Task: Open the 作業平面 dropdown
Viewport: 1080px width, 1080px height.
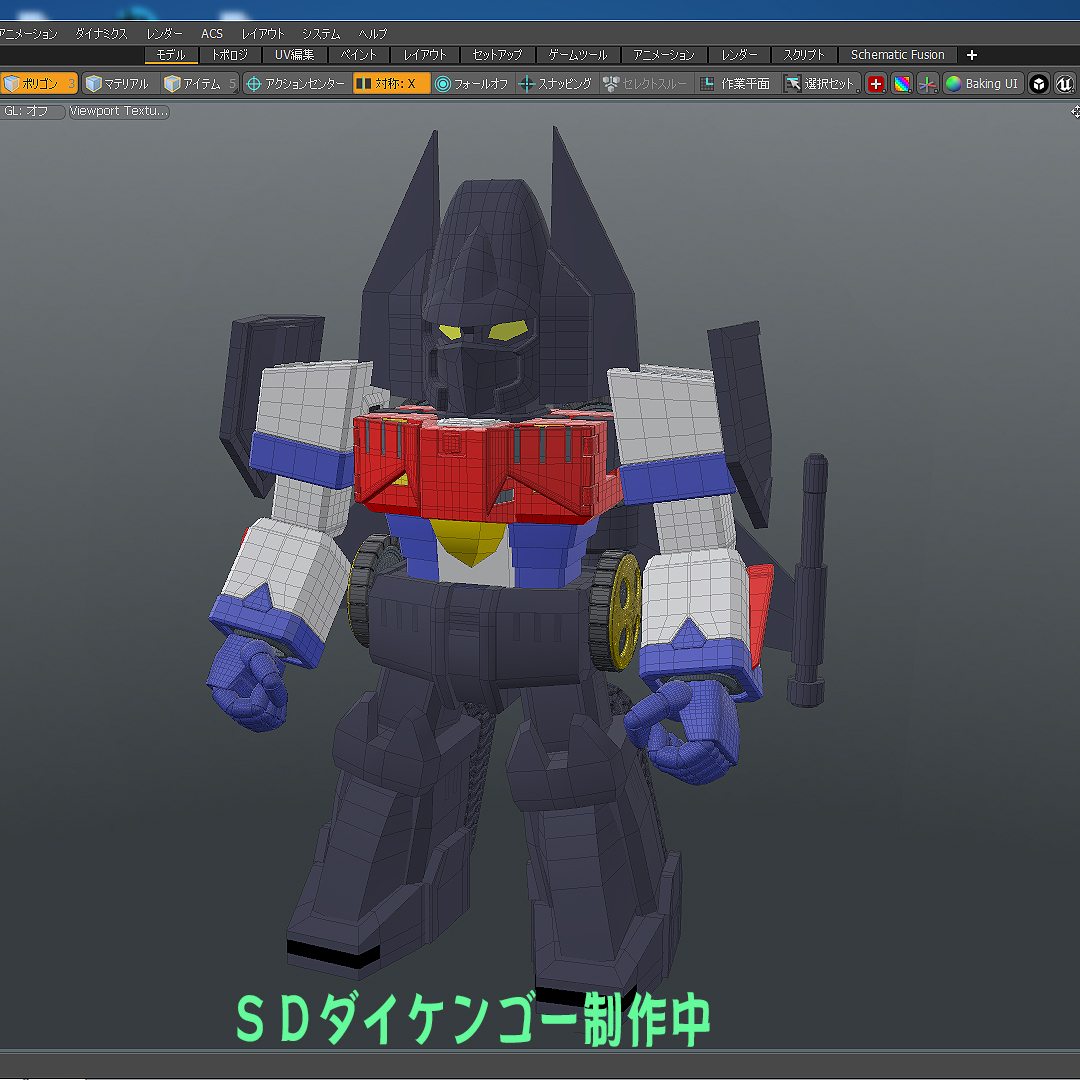Action: click(x=736, y=83)
